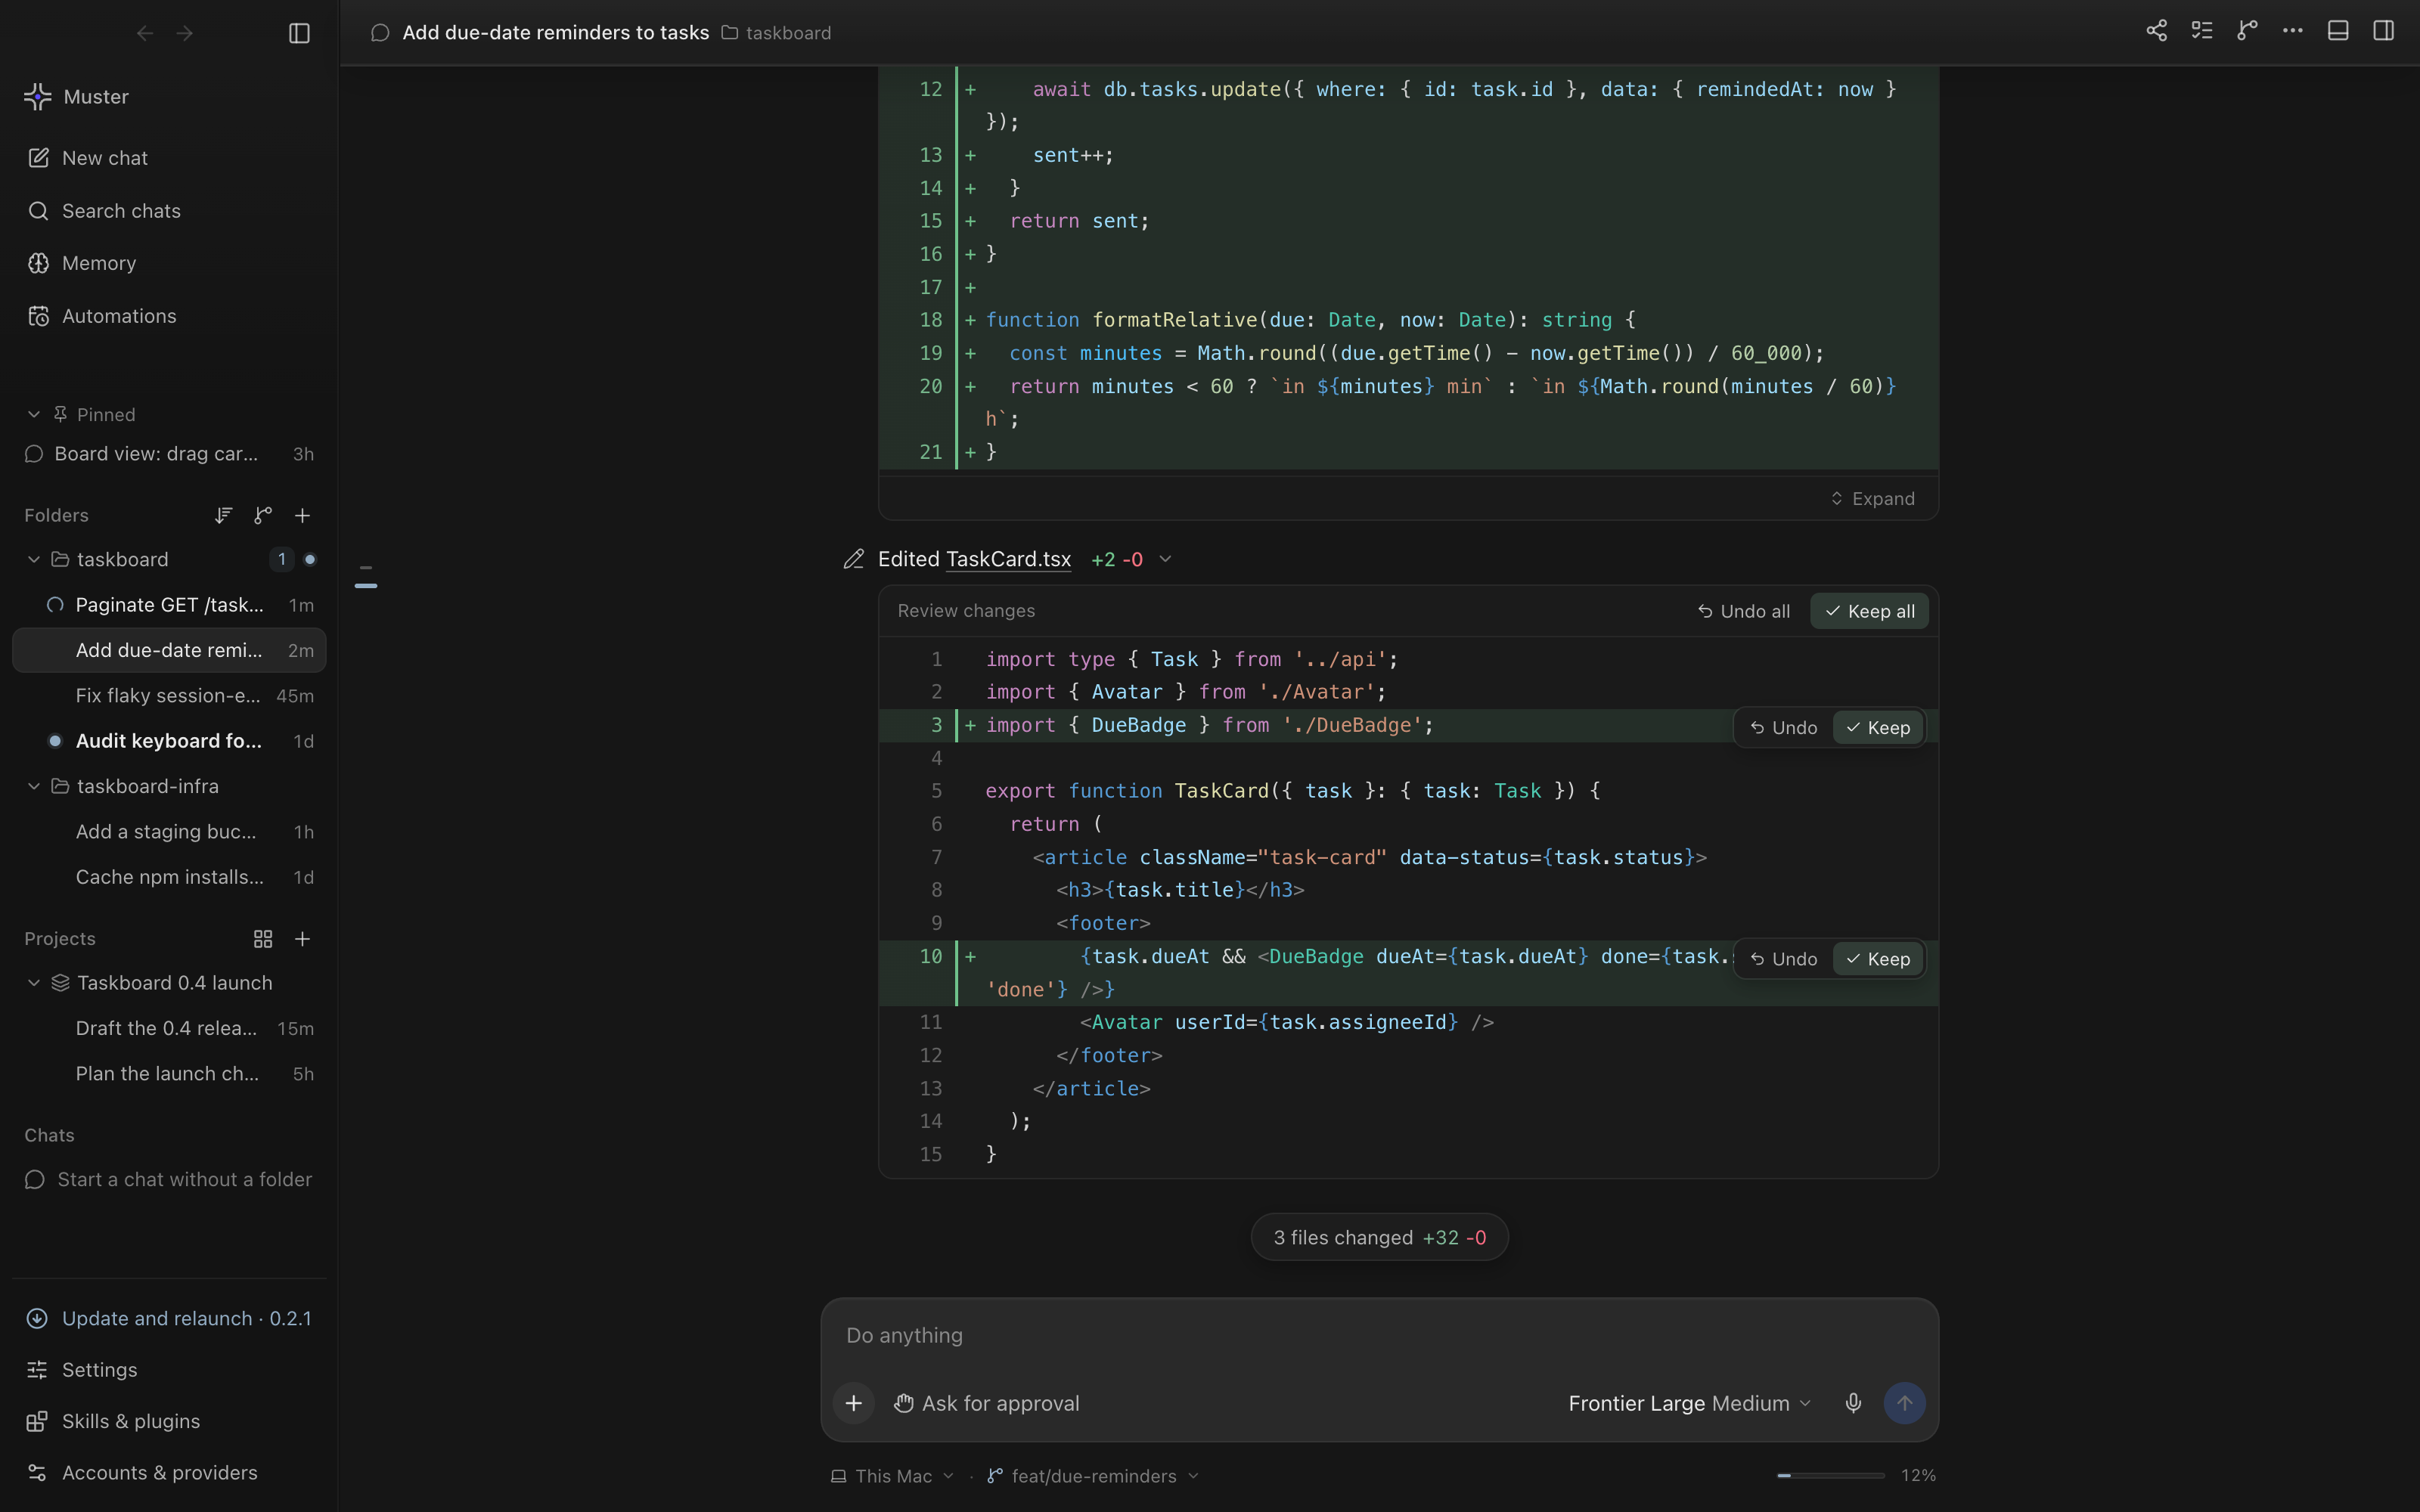Go back with the left arrow
The image size is (2420, 1512).
point(145,33)
